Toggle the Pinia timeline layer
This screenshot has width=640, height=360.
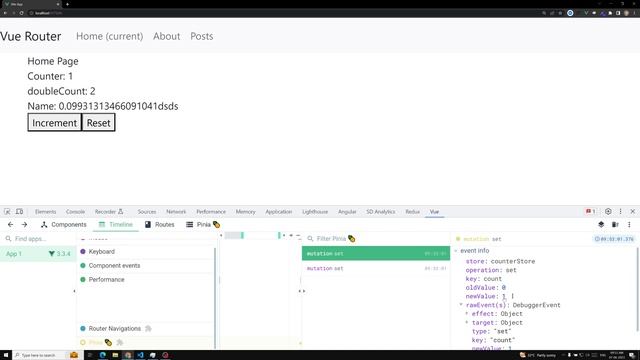(x=145, y=342)
